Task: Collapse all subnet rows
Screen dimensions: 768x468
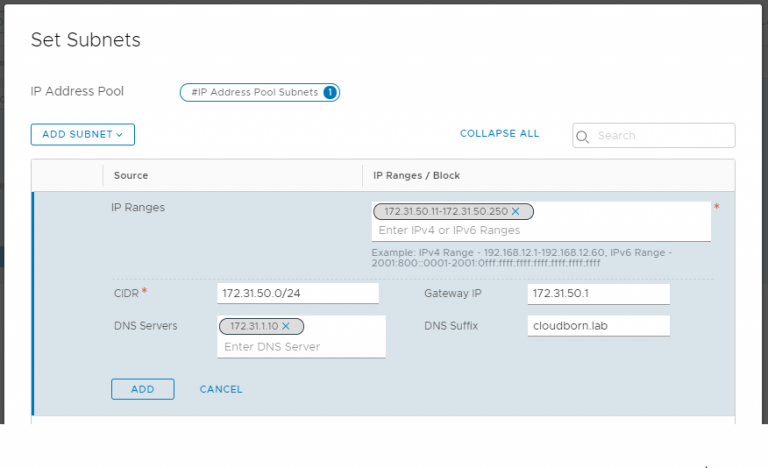Action: [499, 134]
